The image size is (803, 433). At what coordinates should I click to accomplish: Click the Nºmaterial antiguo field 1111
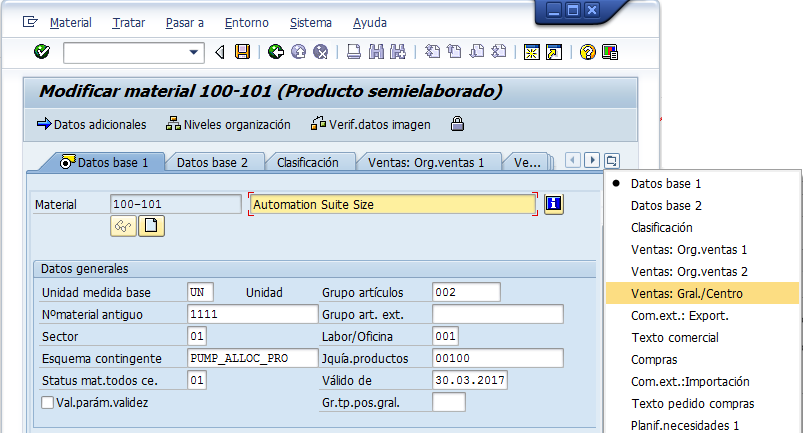(252, 314)
